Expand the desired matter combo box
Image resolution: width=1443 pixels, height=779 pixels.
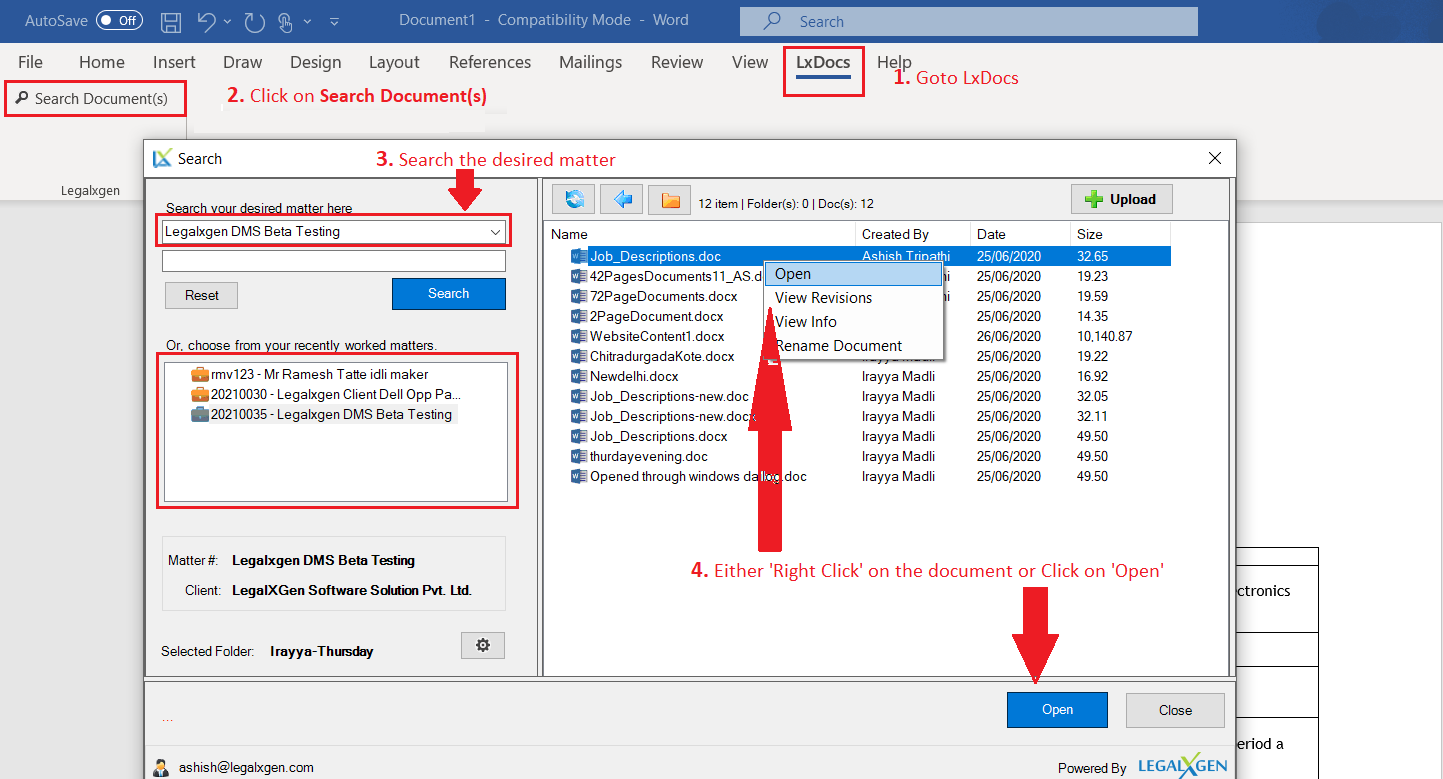coord(495,232)
